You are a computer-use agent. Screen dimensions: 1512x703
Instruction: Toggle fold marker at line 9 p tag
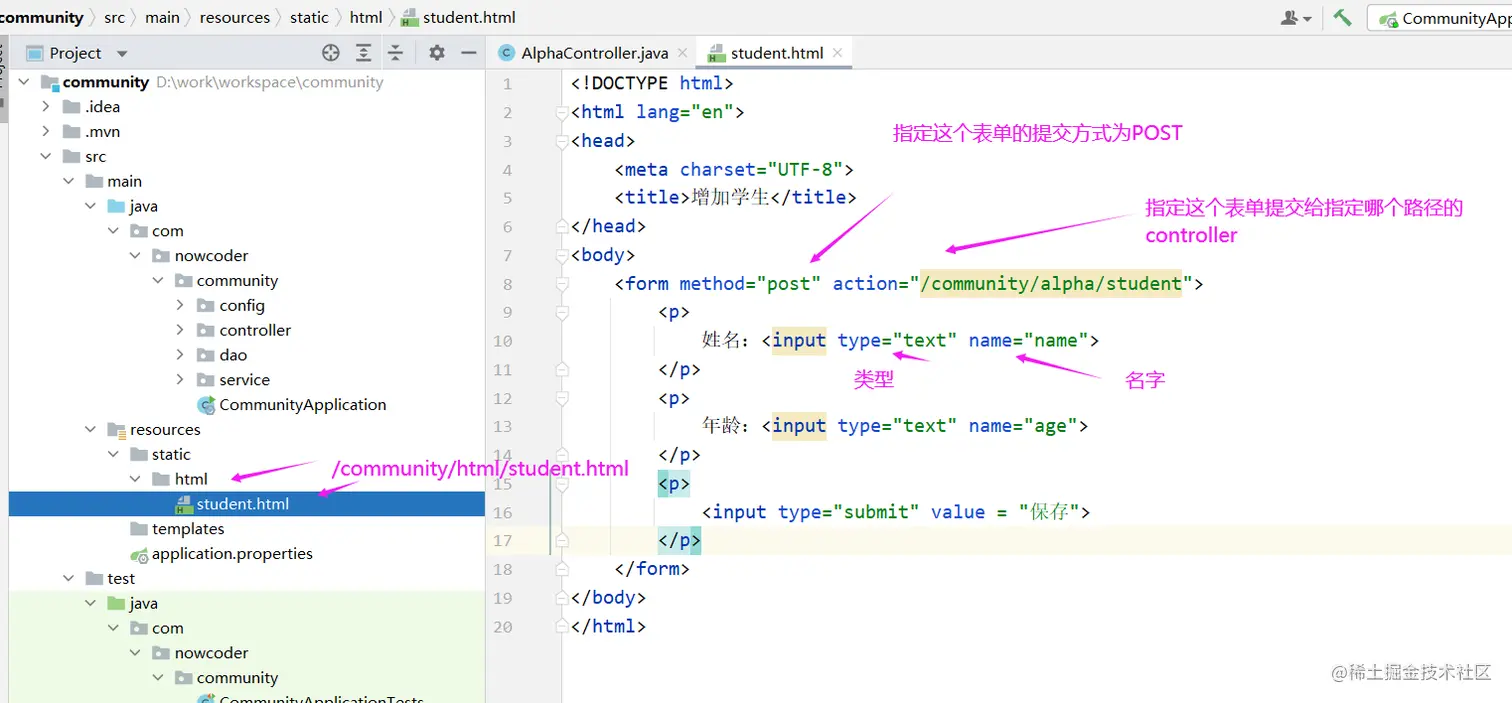562,312
